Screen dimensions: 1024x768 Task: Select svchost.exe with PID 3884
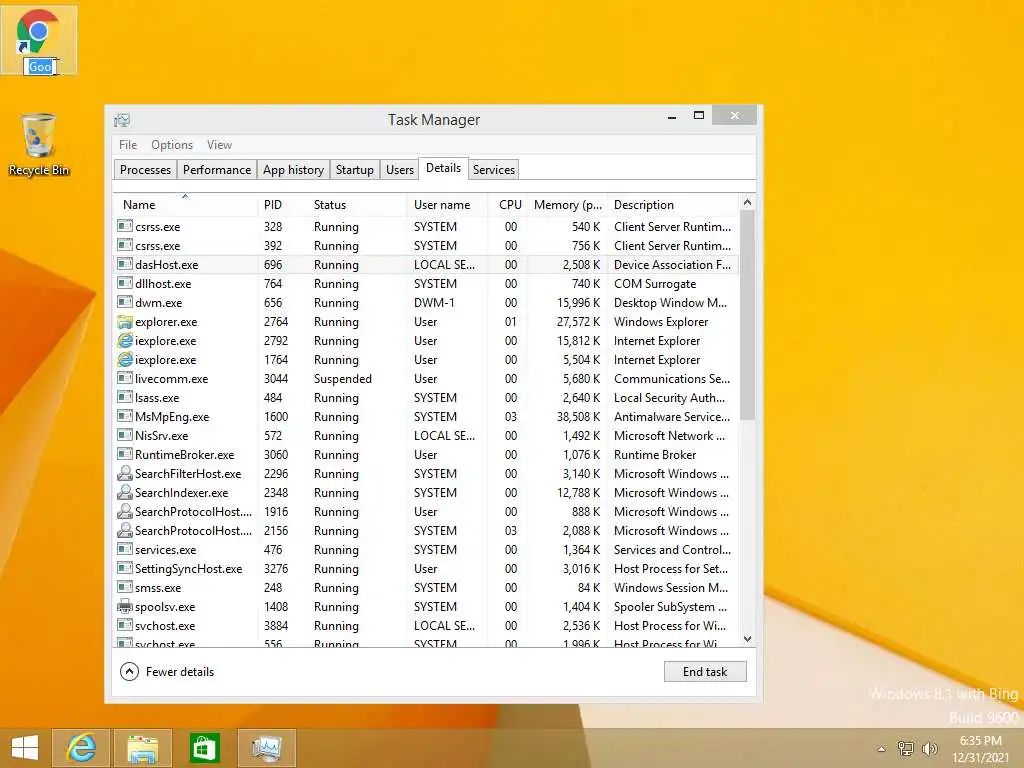click(x=426, y=626)
